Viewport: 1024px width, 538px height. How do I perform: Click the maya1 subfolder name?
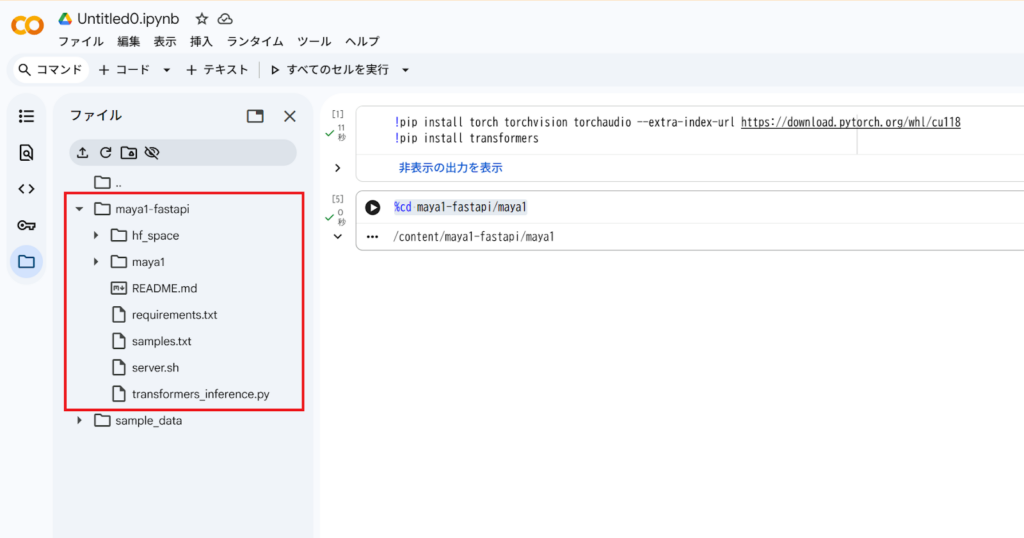click(x=148, y=262)
